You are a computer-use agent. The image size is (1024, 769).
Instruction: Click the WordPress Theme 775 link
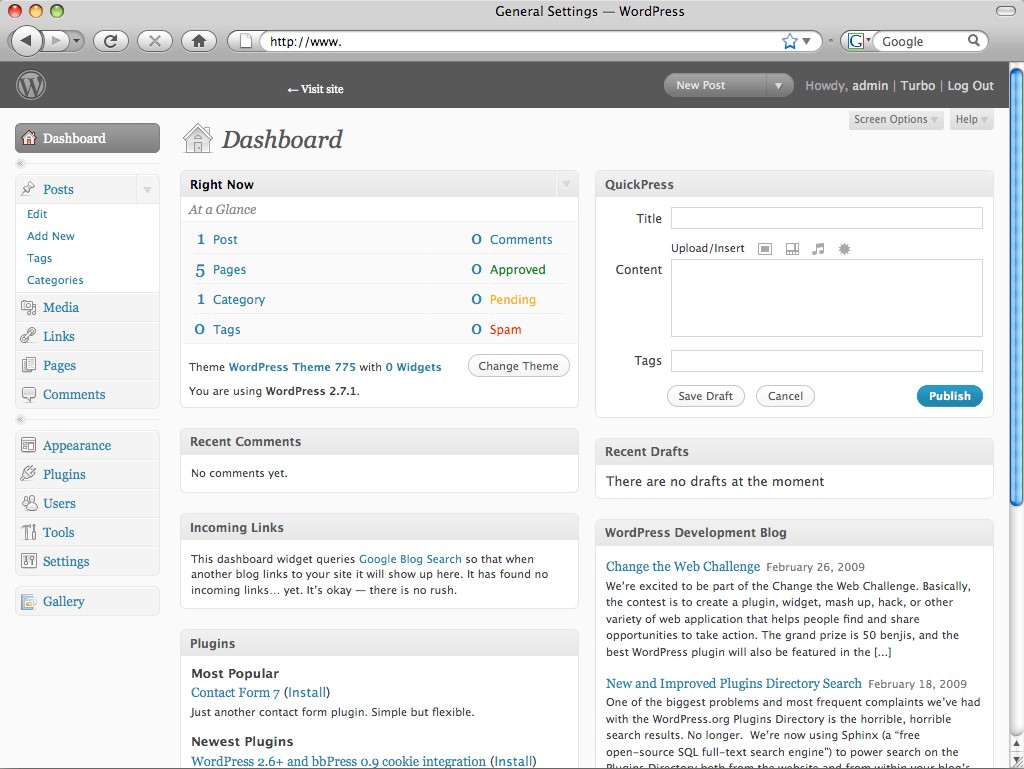coord(292,367)
